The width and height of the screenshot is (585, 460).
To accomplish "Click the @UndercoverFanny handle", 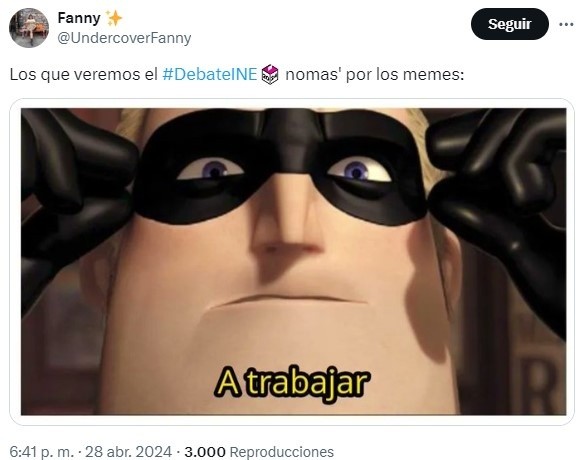I will [x=124, y=38].
